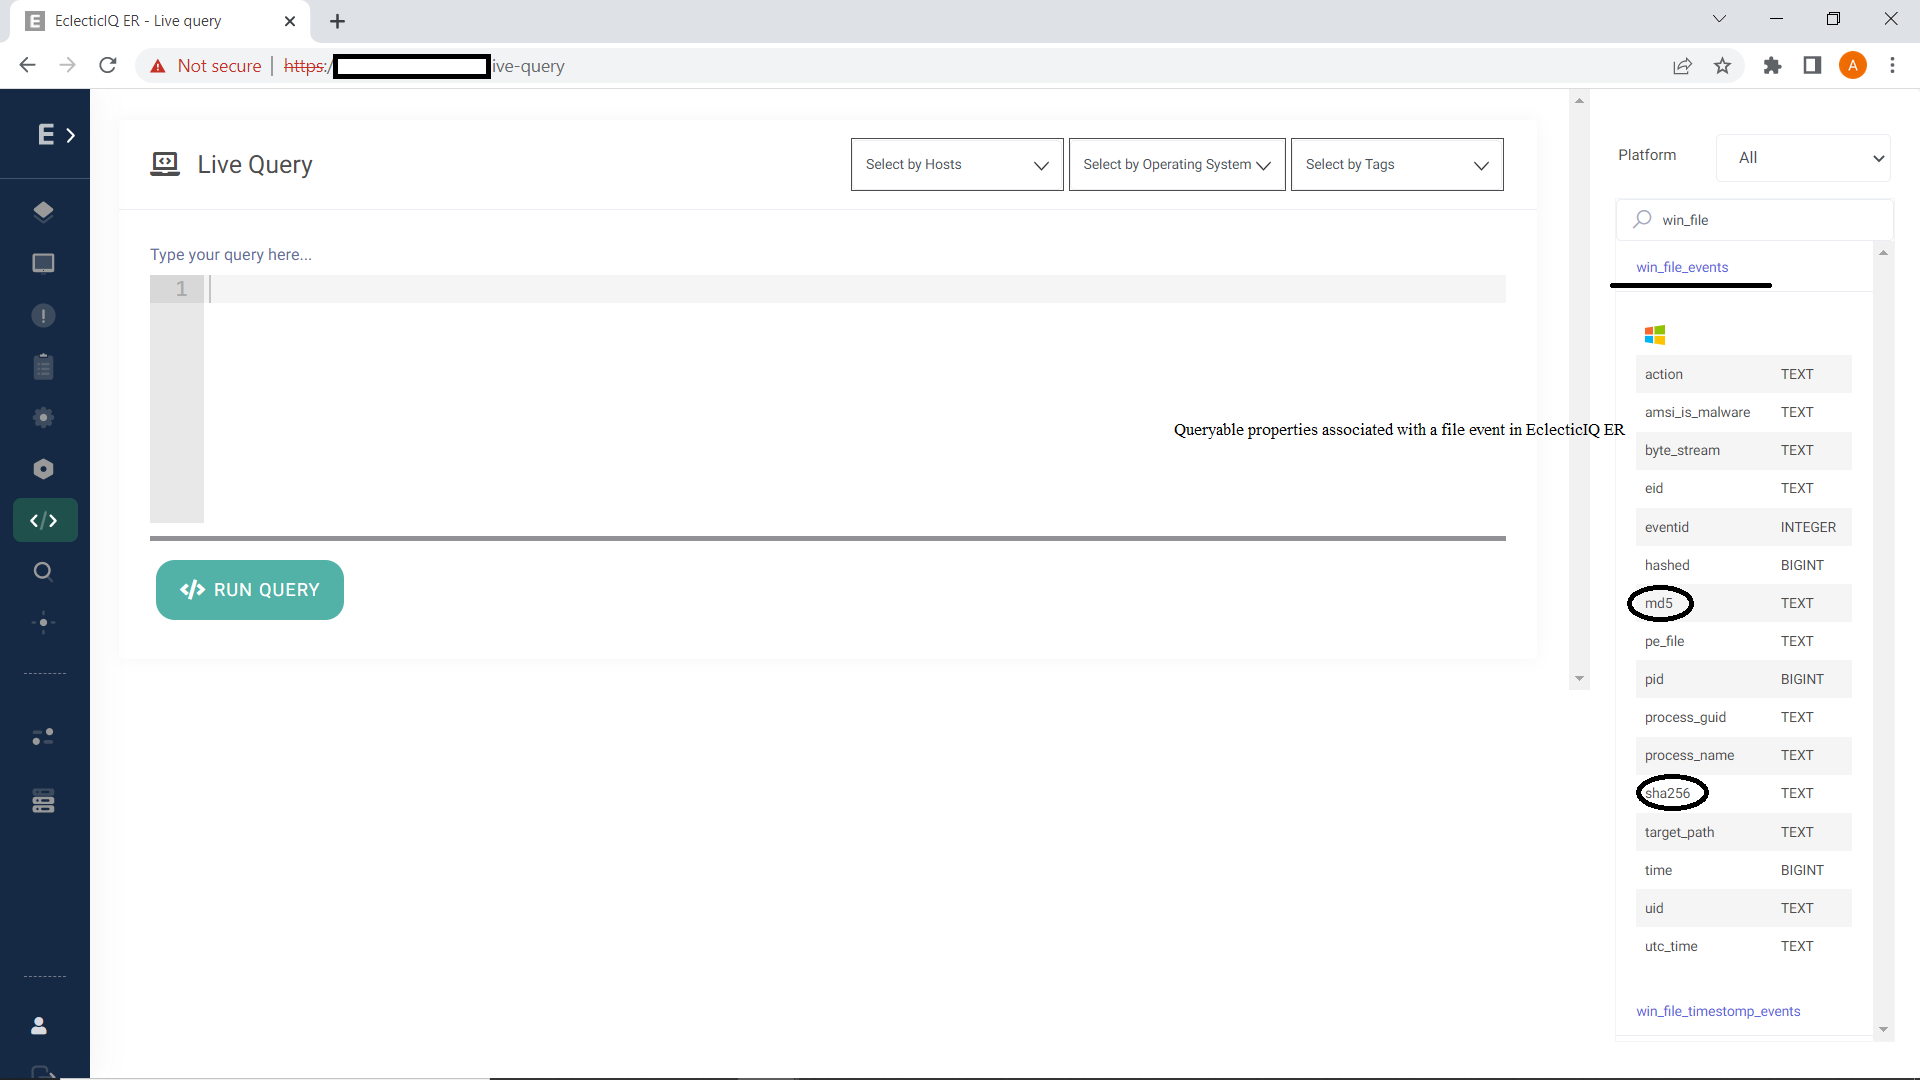
Task: Select the magnifier search icon in sidebar
Action: 44,571
